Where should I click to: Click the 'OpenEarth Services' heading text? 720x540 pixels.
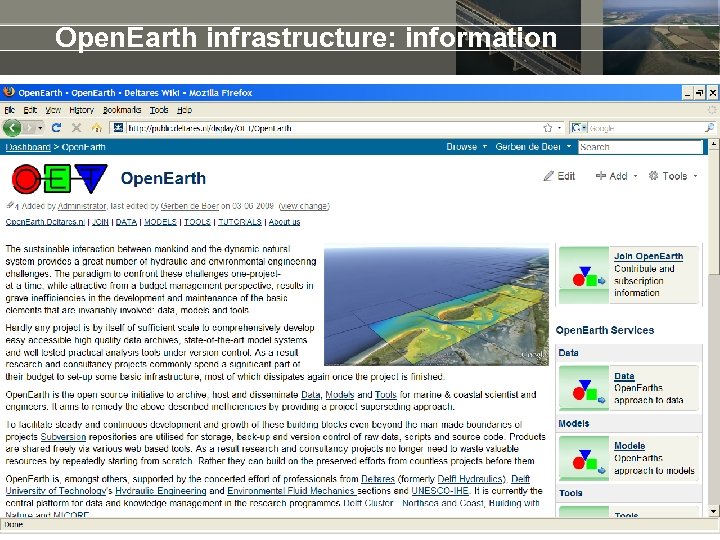(605, 330)
